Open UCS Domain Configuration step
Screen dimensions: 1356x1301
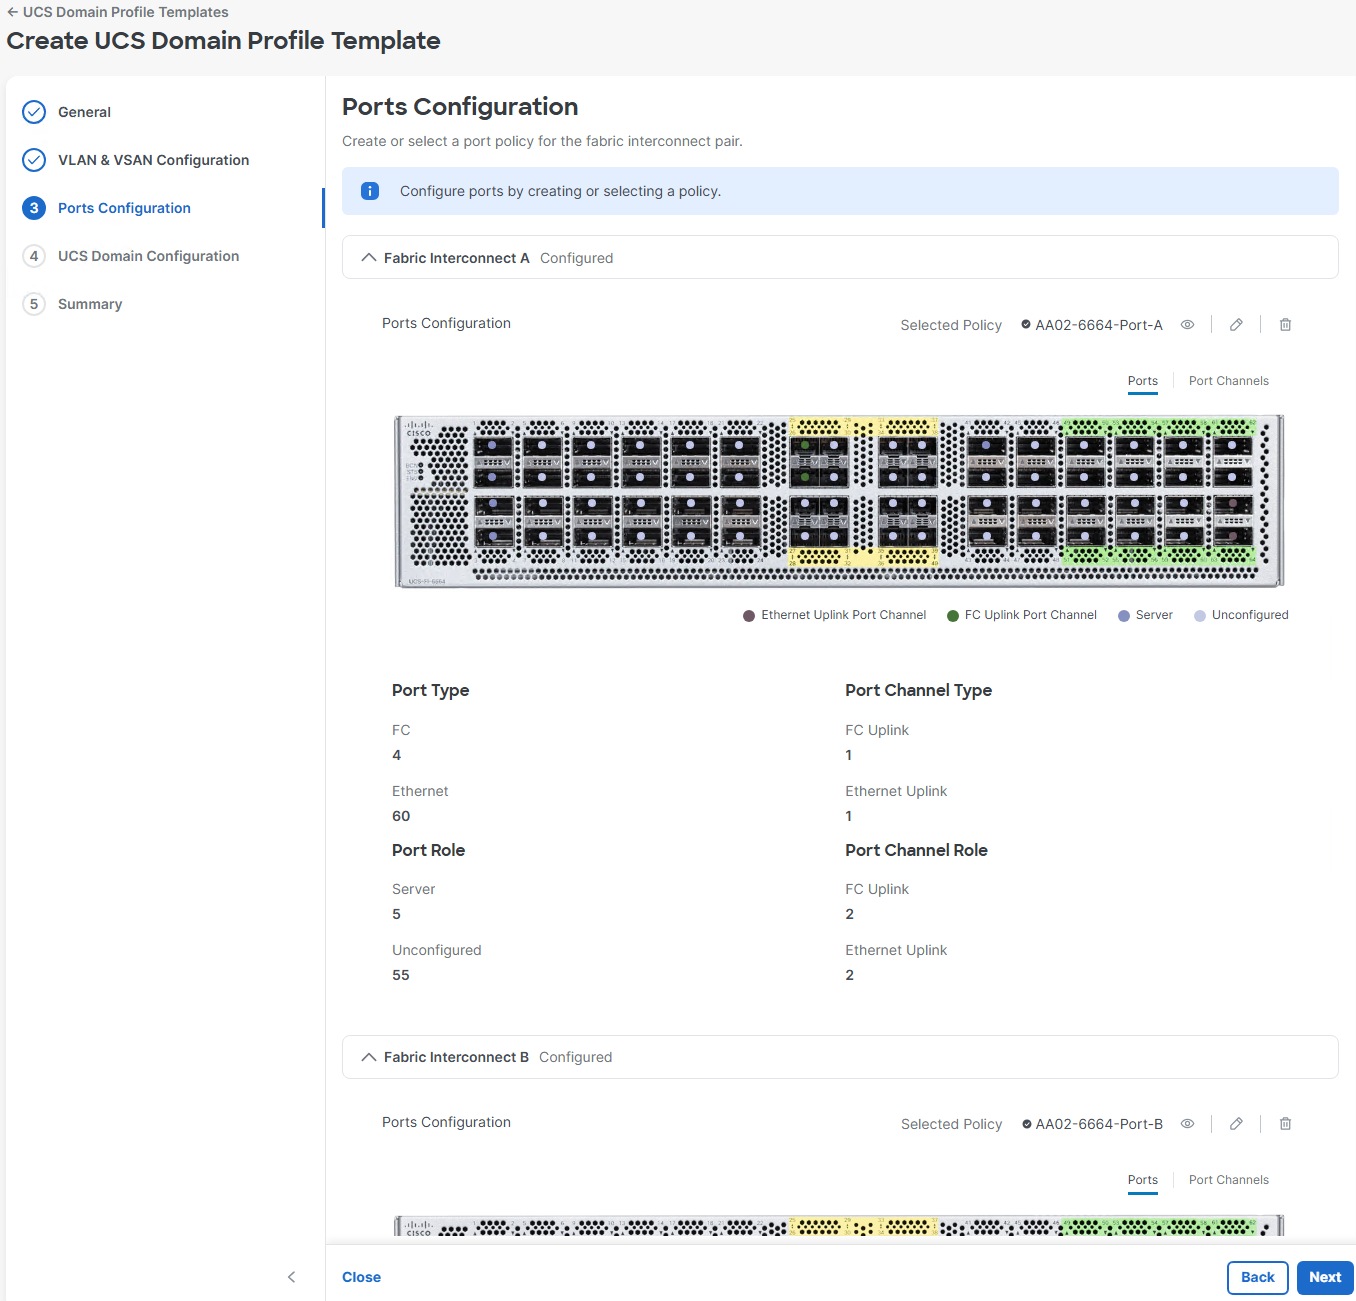[148, 256]
